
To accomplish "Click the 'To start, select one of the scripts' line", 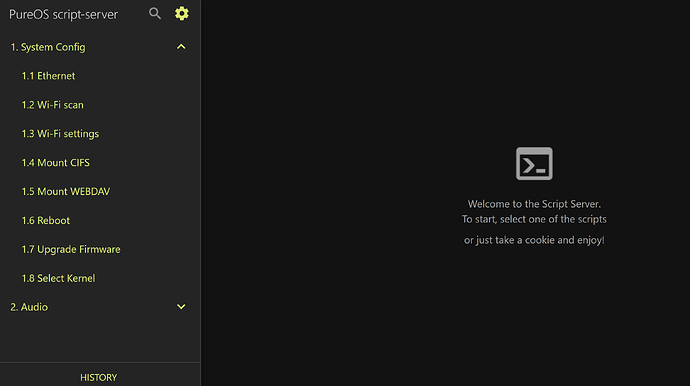I will (534, 219).
